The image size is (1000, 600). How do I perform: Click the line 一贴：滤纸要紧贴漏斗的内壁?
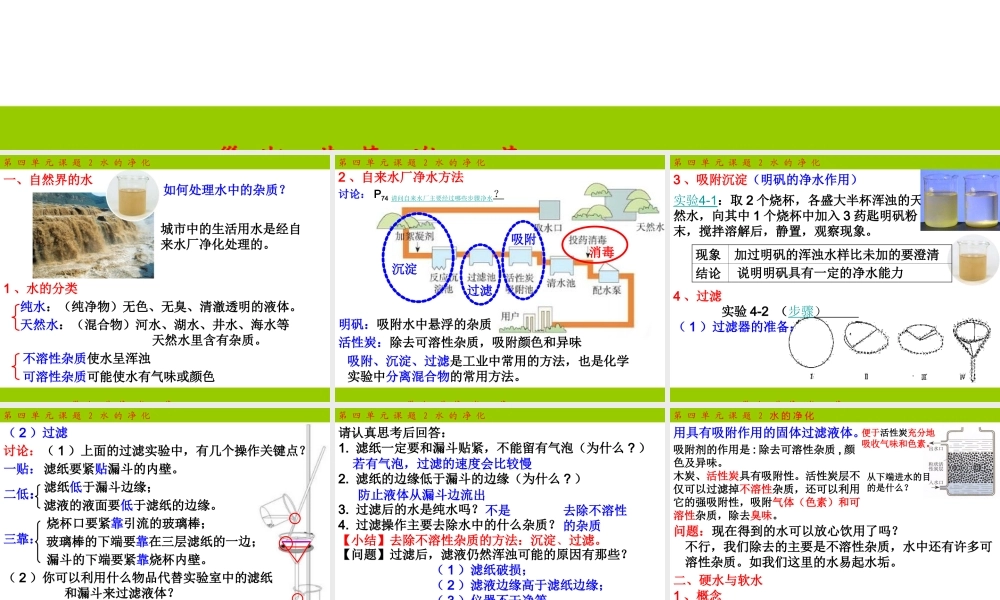(92, 469)
